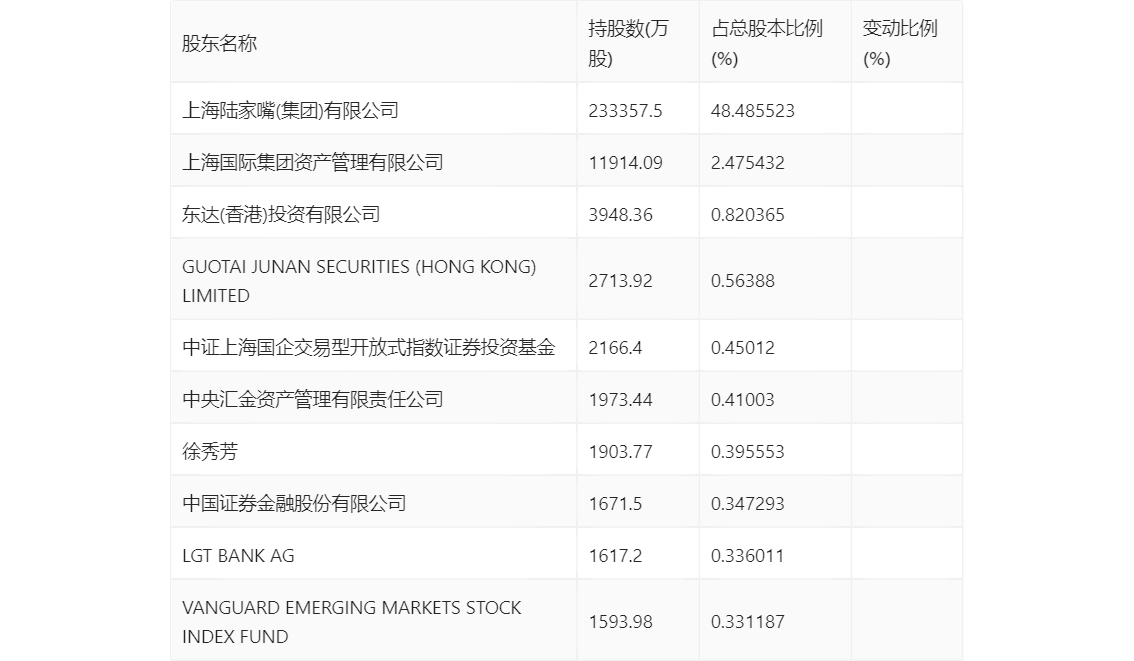Viewport: 1134px width, 661px height.
Task: Click the 48.485523 percentage cell
Action: coord(752,110)
